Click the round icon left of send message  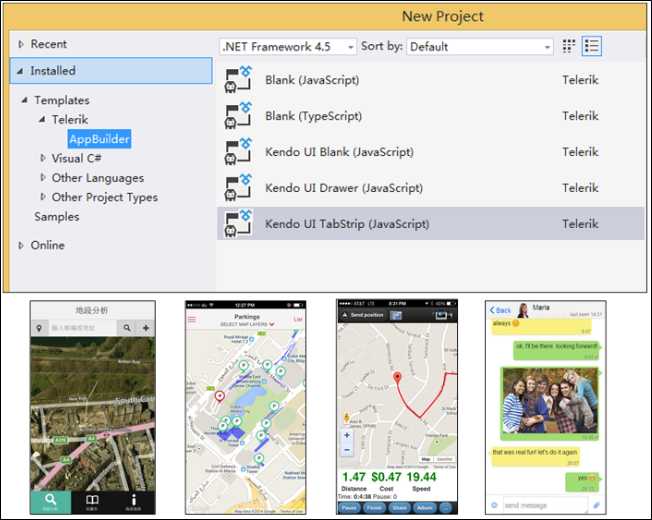coord(494,505)
